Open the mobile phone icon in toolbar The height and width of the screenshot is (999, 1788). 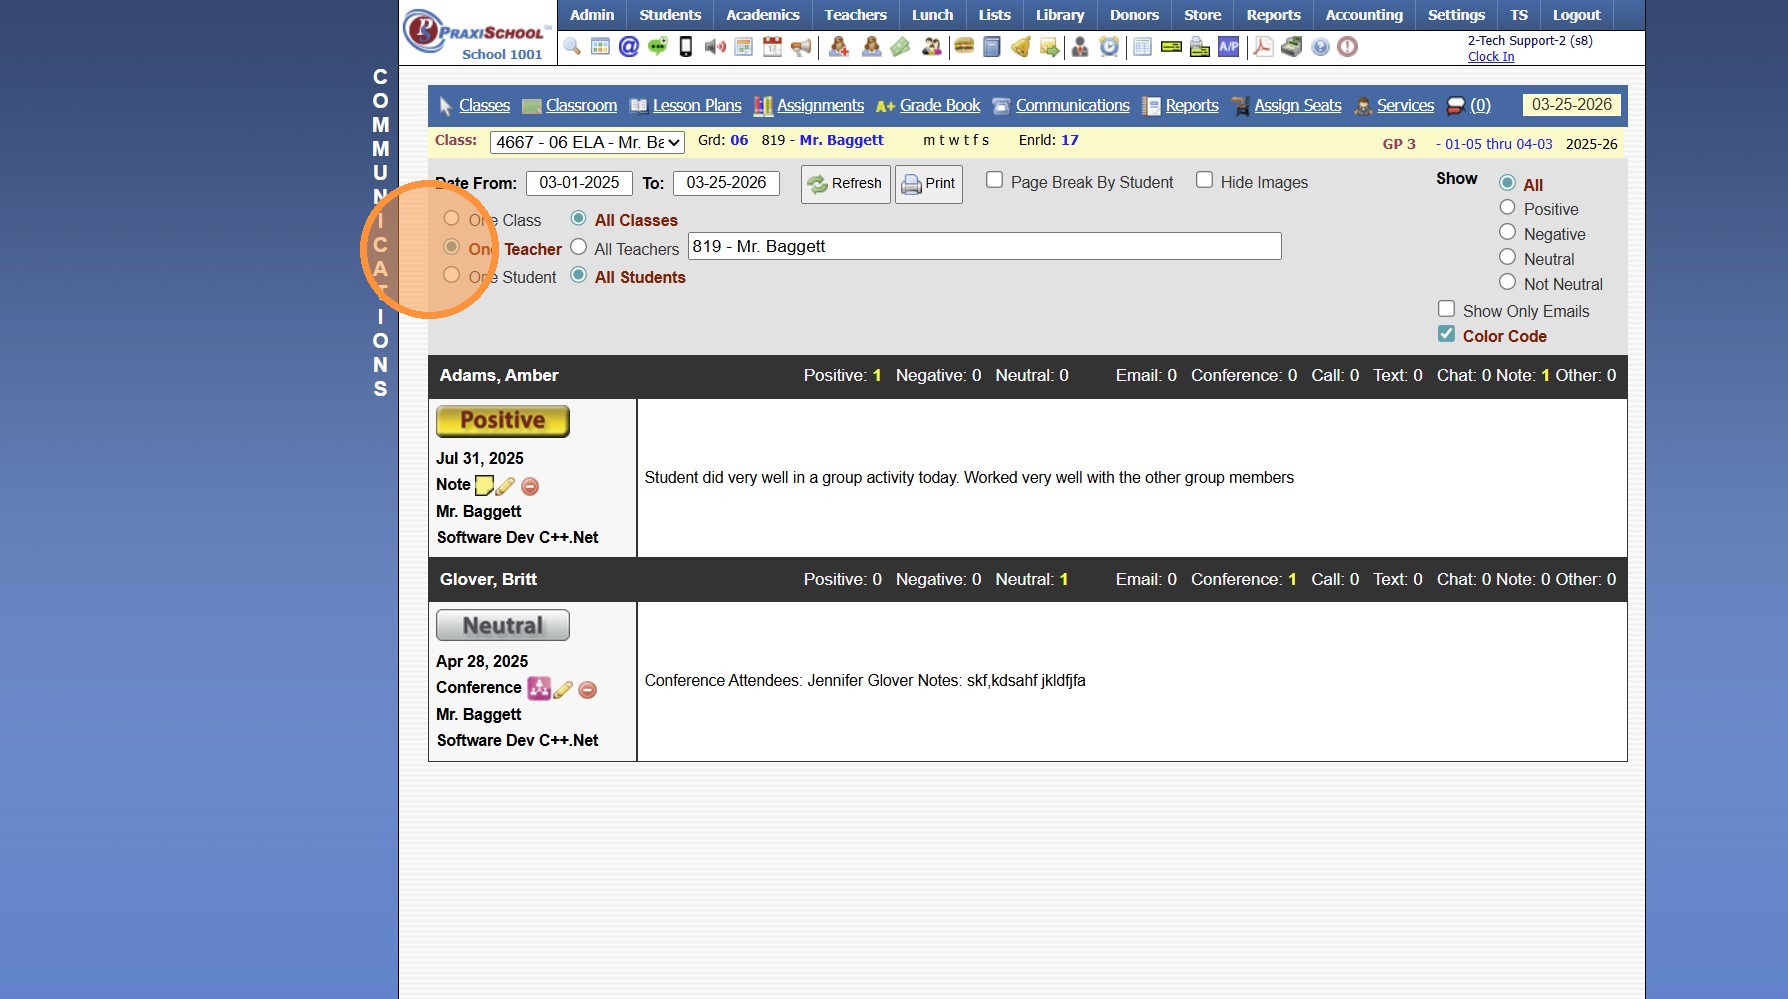pyautogui.click(x=686, y=47)
